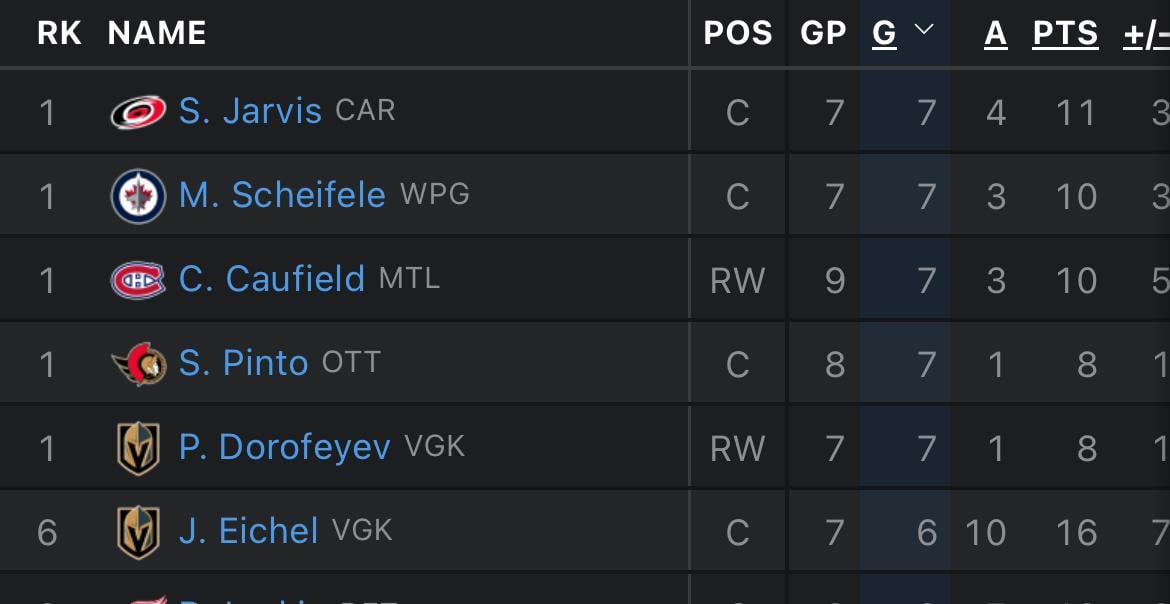Open M. Scheifele player profile link
Viewport: 1170px width, 604px height.
point(280,195)
